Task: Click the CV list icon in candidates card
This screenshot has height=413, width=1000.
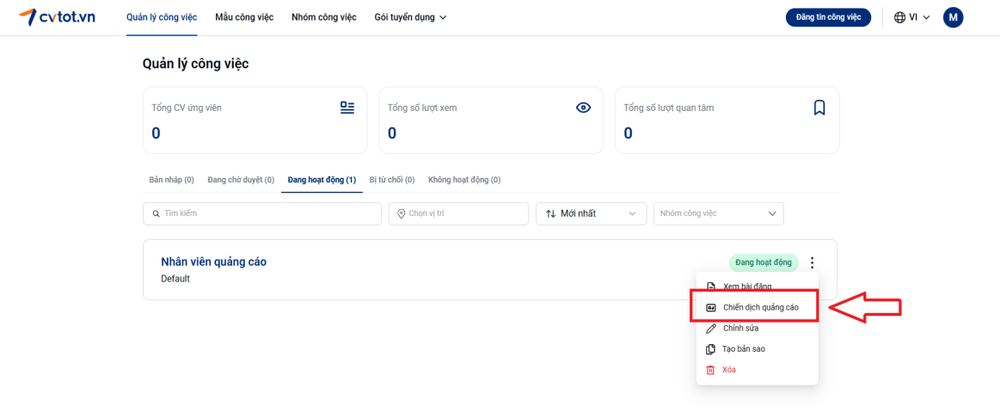Action: 347,108
